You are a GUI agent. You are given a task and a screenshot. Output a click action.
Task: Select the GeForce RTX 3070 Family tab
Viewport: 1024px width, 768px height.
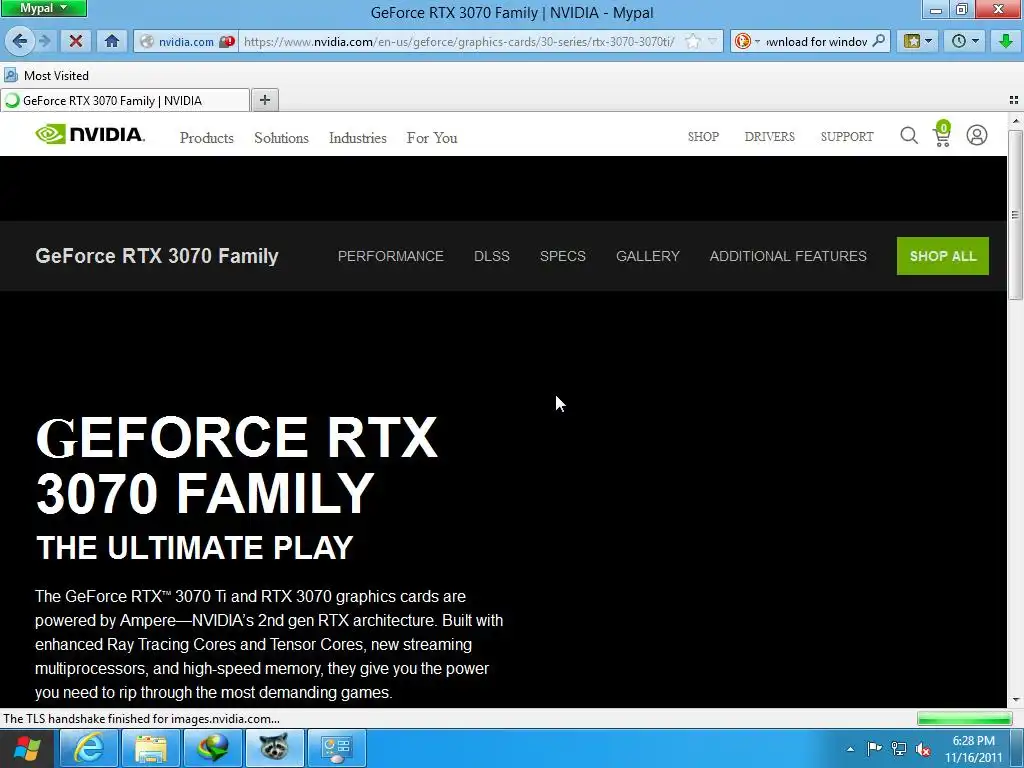point(124,101)
